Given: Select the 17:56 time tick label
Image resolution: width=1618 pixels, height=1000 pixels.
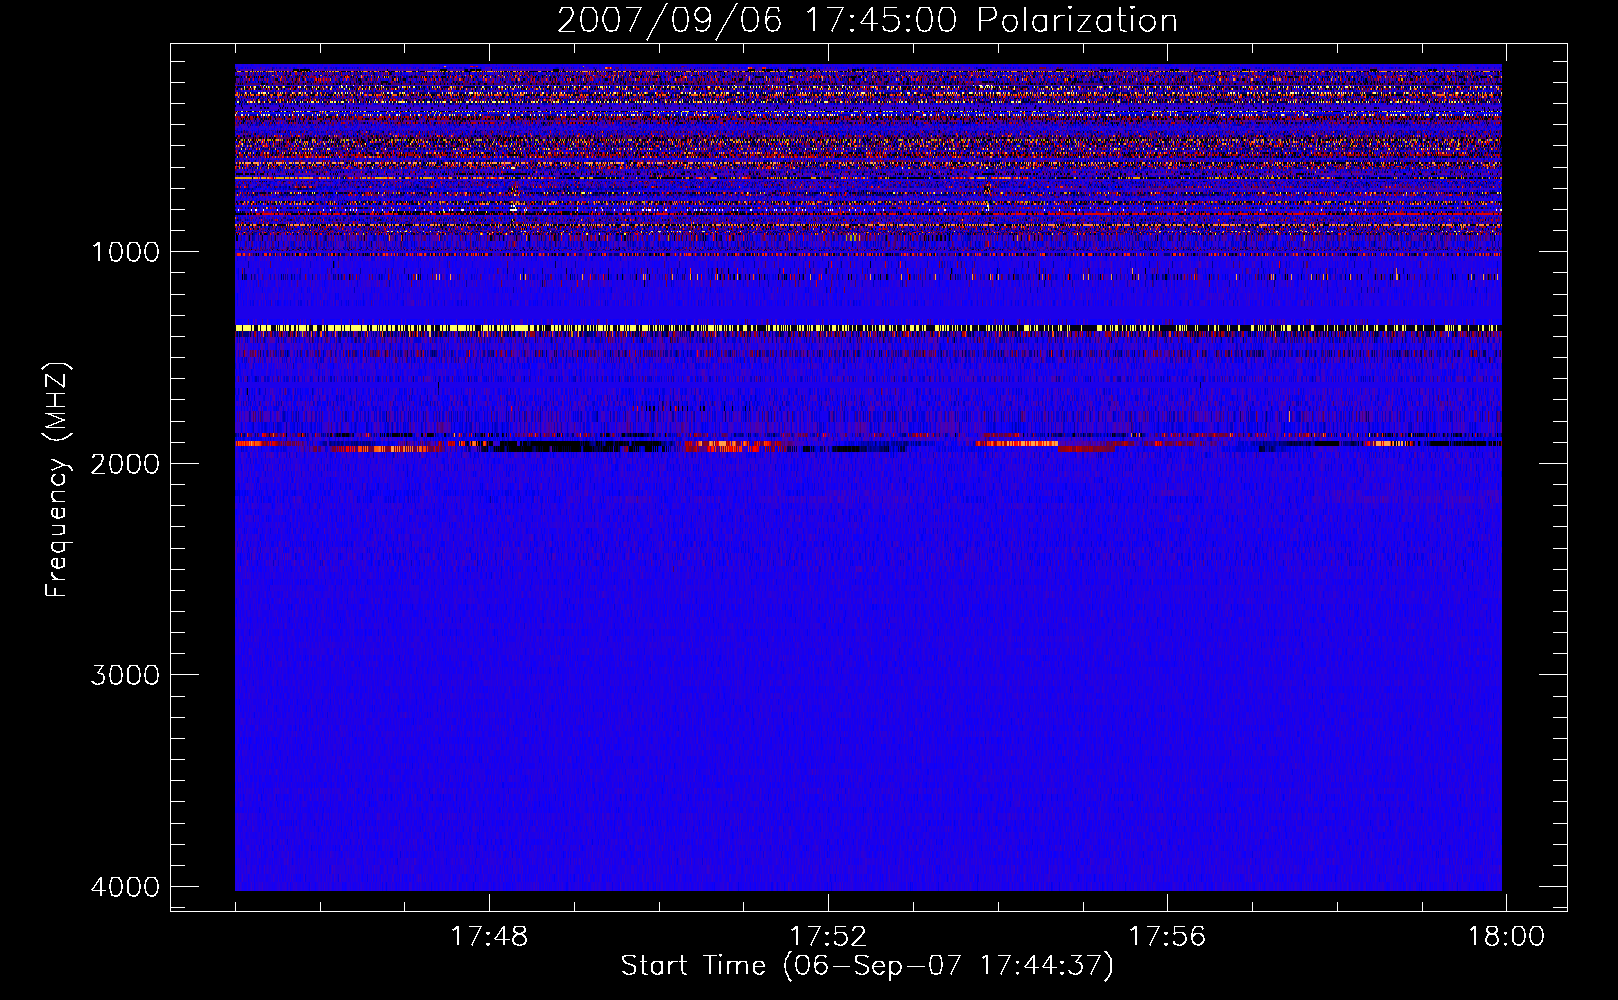Looking at the screenshot, I should coord(1167,936).
